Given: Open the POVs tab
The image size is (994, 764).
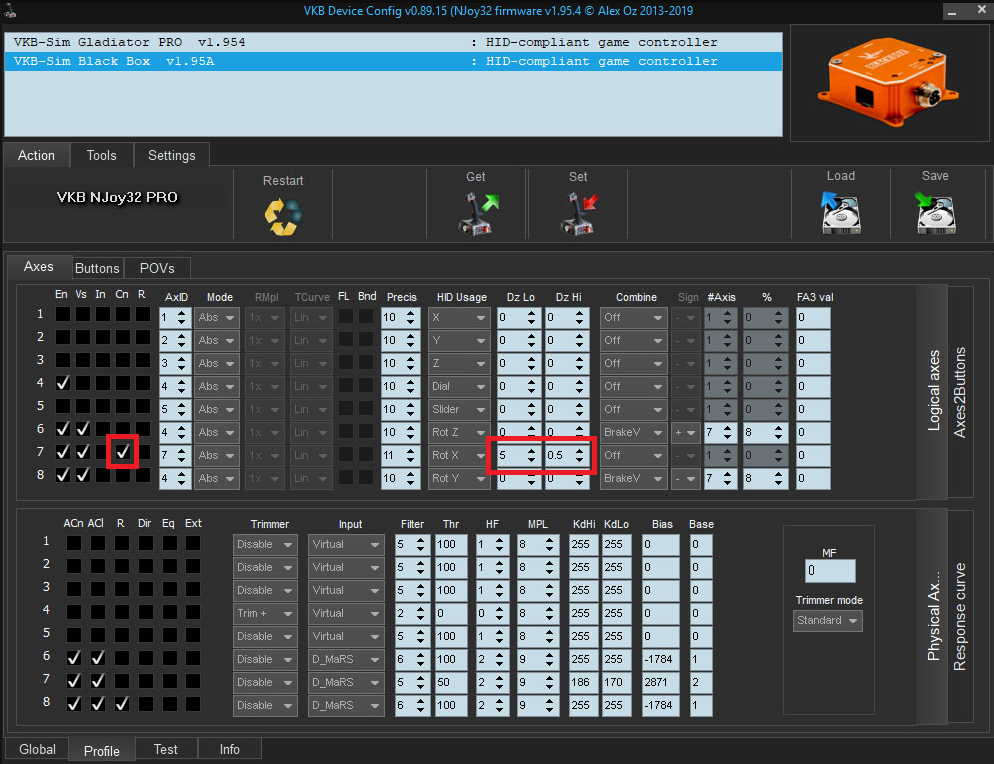Looking at the screenshot, I should (x=157, y=268).
